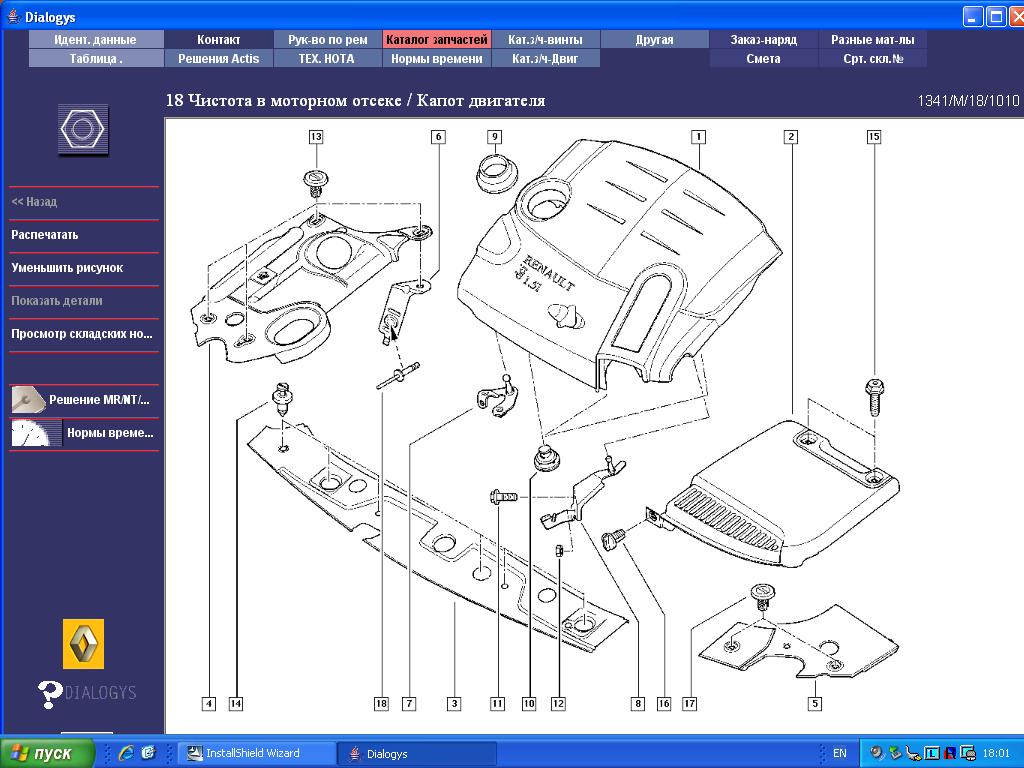Select part callout number 6 box
Image resolution: width=1024 pixels, height=768 pixels.
coord(438,136)
